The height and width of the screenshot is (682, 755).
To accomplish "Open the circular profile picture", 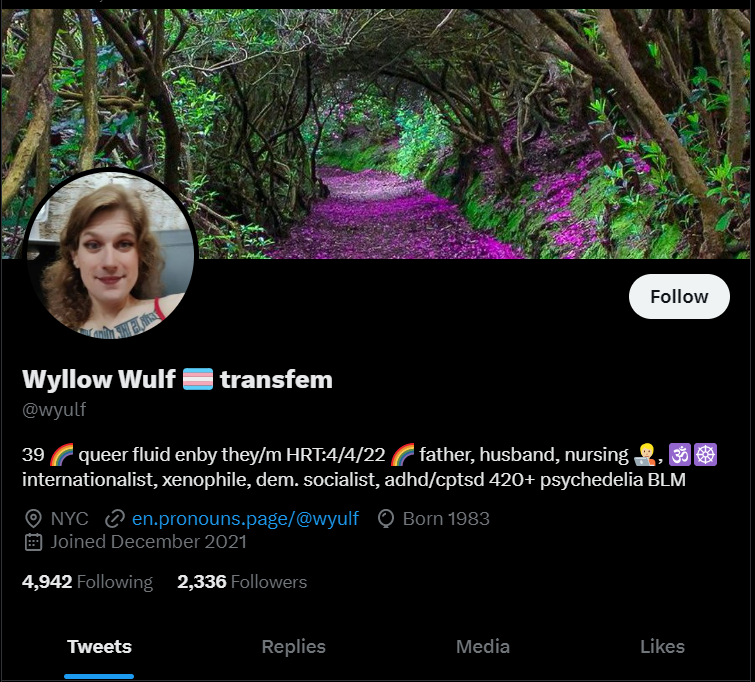I will tap(110, 254).
